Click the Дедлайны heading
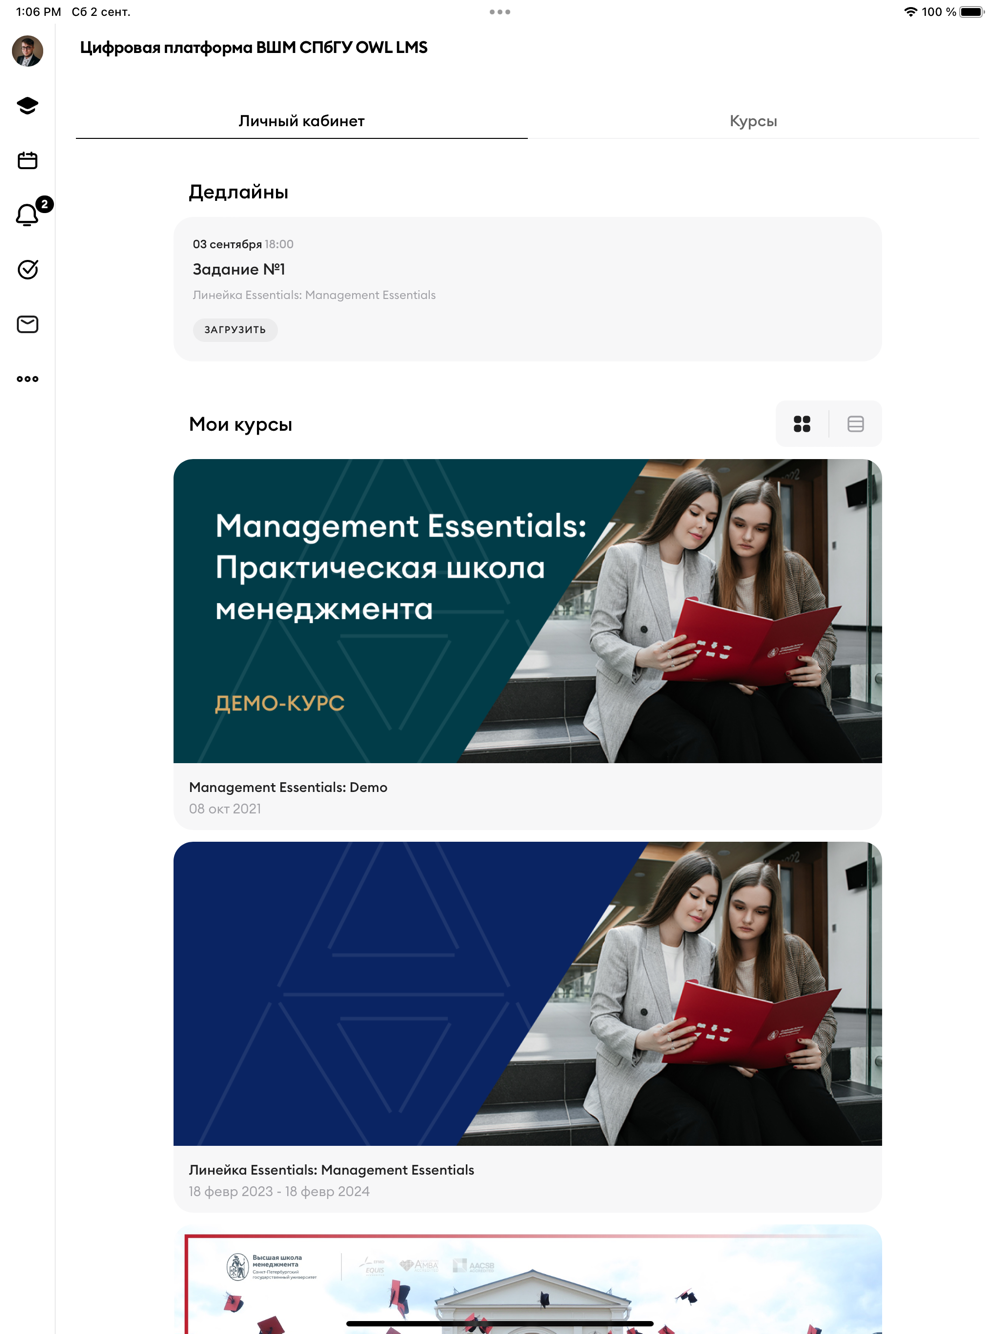The image size is (1000, 1334). [x=238, y=192]
